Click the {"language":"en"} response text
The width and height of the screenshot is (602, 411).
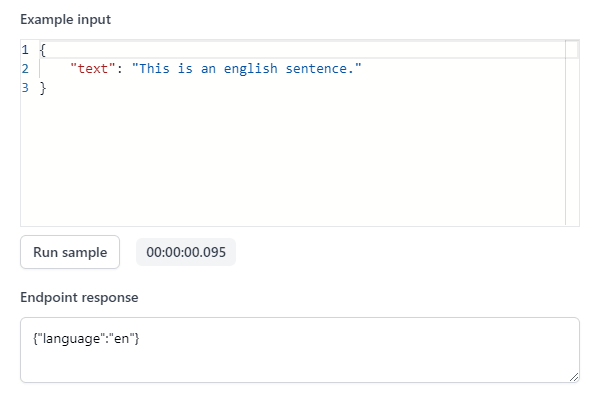(86, 338)
